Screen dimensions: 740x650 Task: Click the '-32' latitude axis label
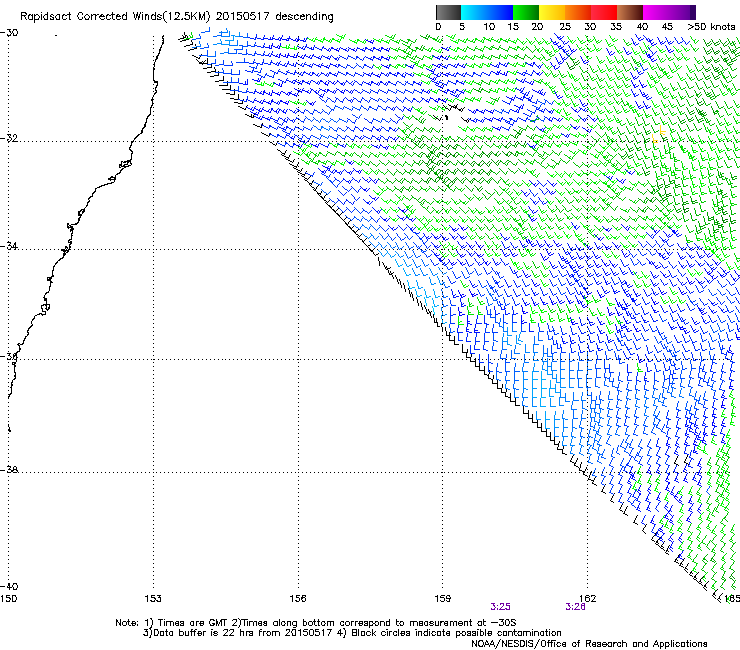click(x=9, y=138)
